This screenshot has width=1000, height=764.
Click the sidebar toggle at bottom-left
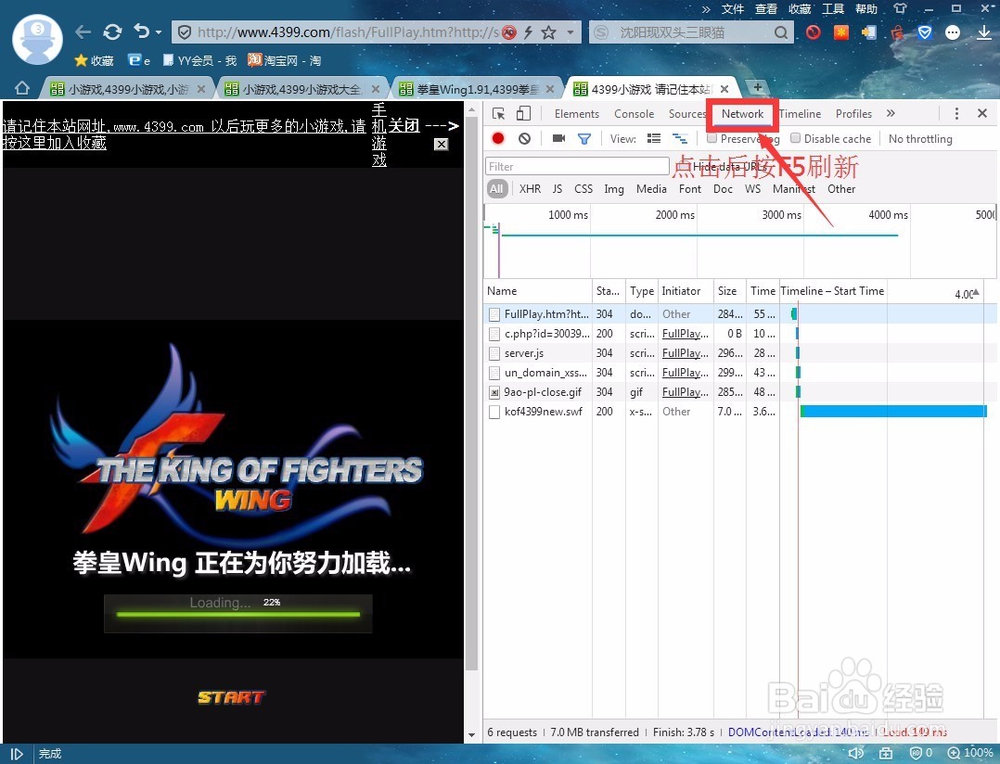click(17, 754)
